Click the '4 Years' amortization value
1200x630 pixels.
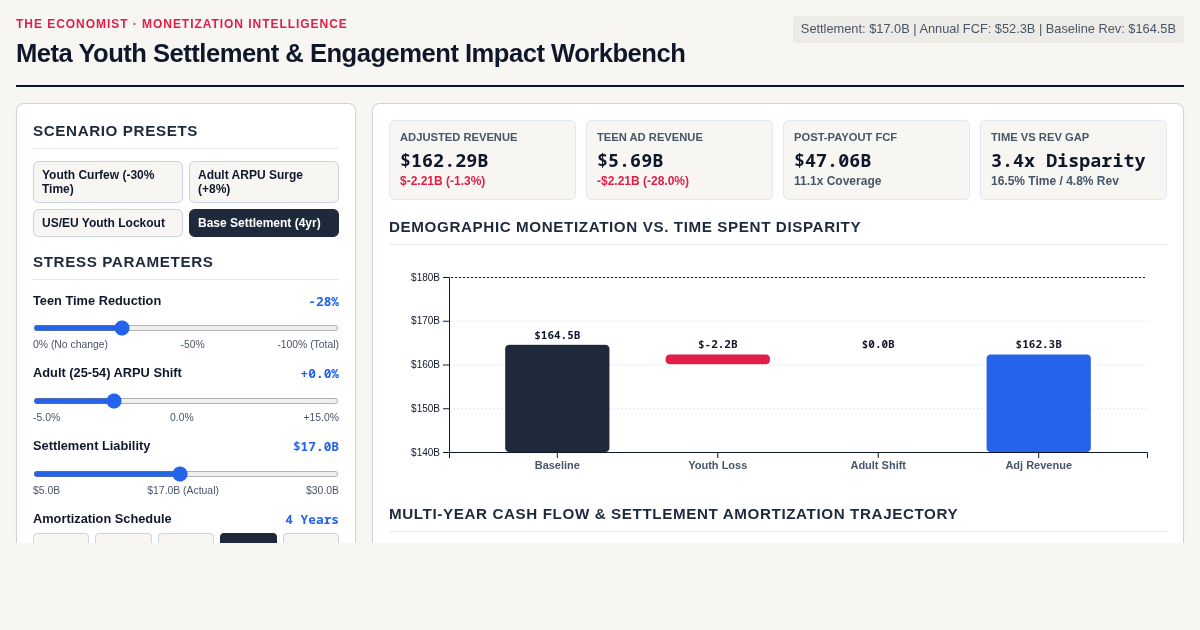[x=312, y=520]
